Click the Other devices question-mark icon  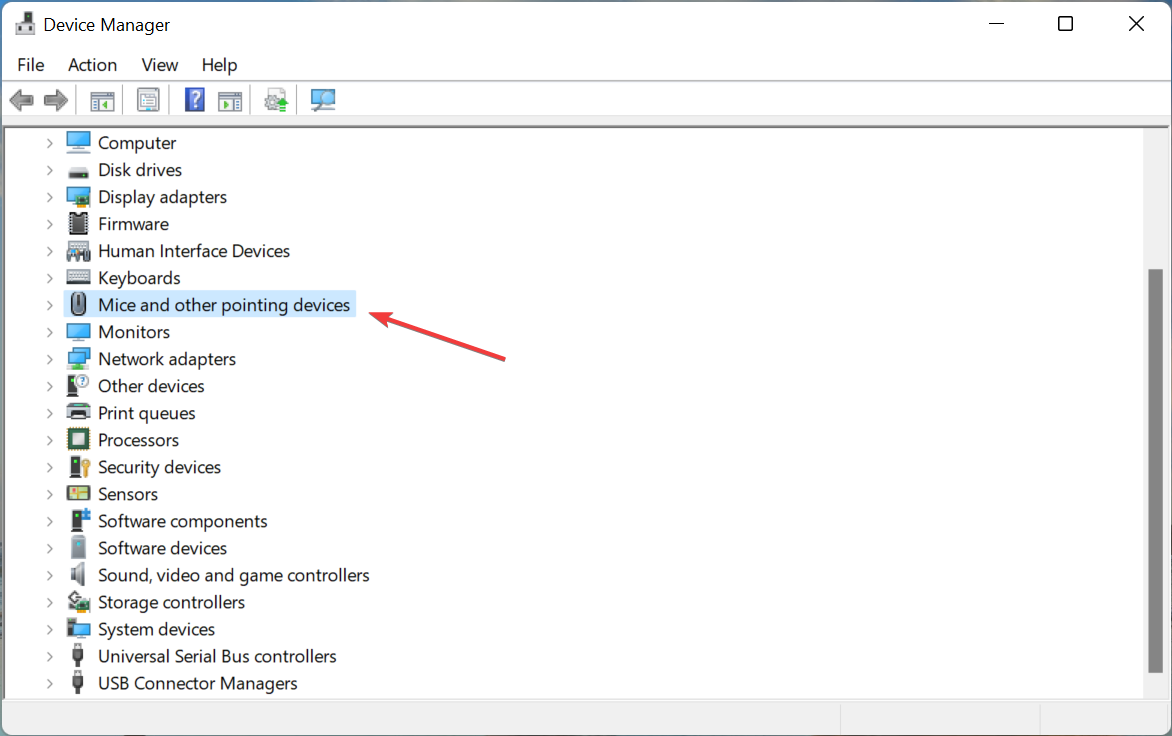[78, 386]
